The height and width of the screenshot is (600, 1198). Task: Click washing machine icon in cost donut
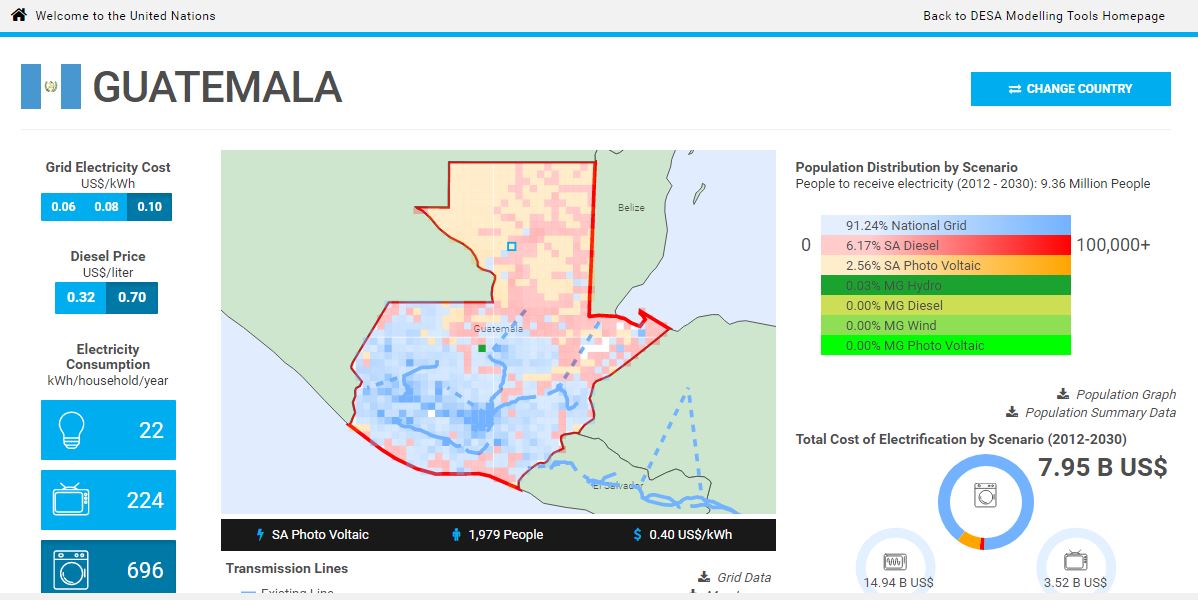(986, 495)
